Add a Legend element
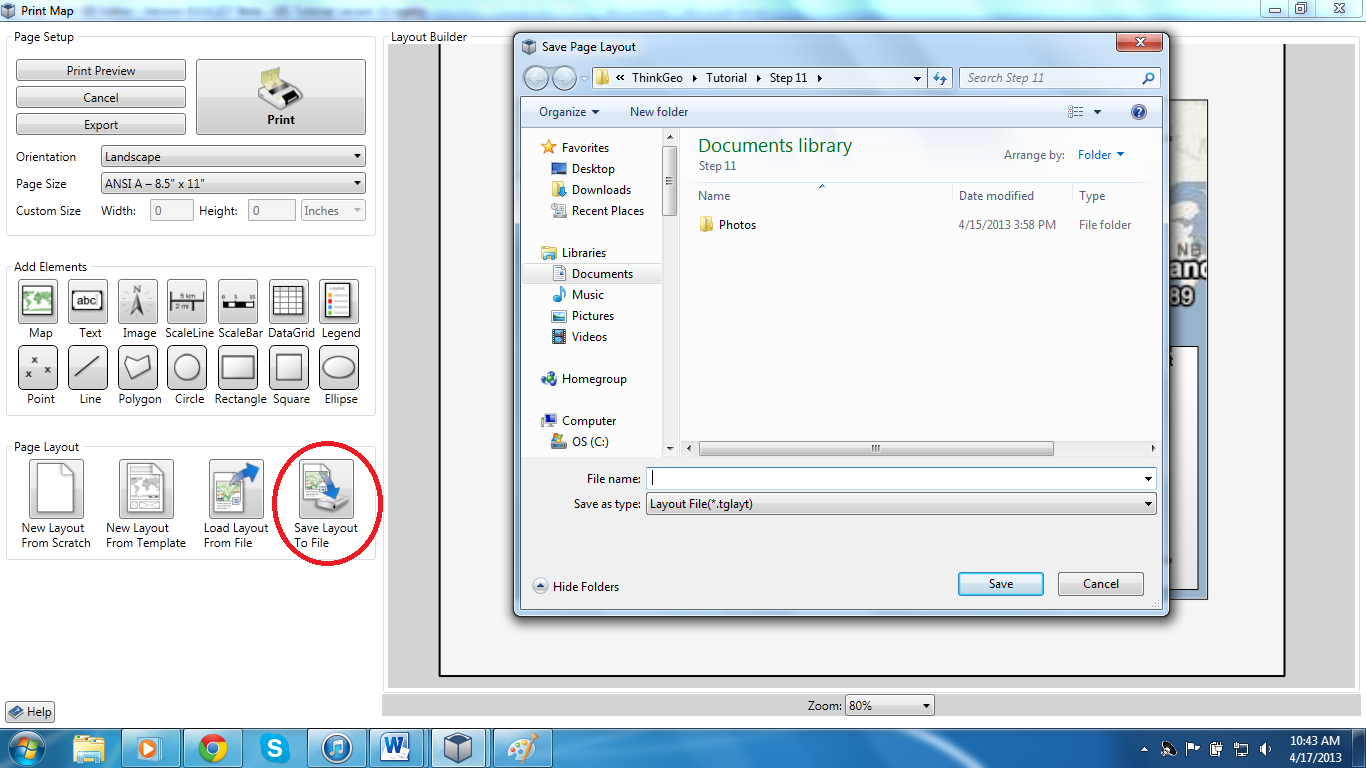 coord(339,302)
